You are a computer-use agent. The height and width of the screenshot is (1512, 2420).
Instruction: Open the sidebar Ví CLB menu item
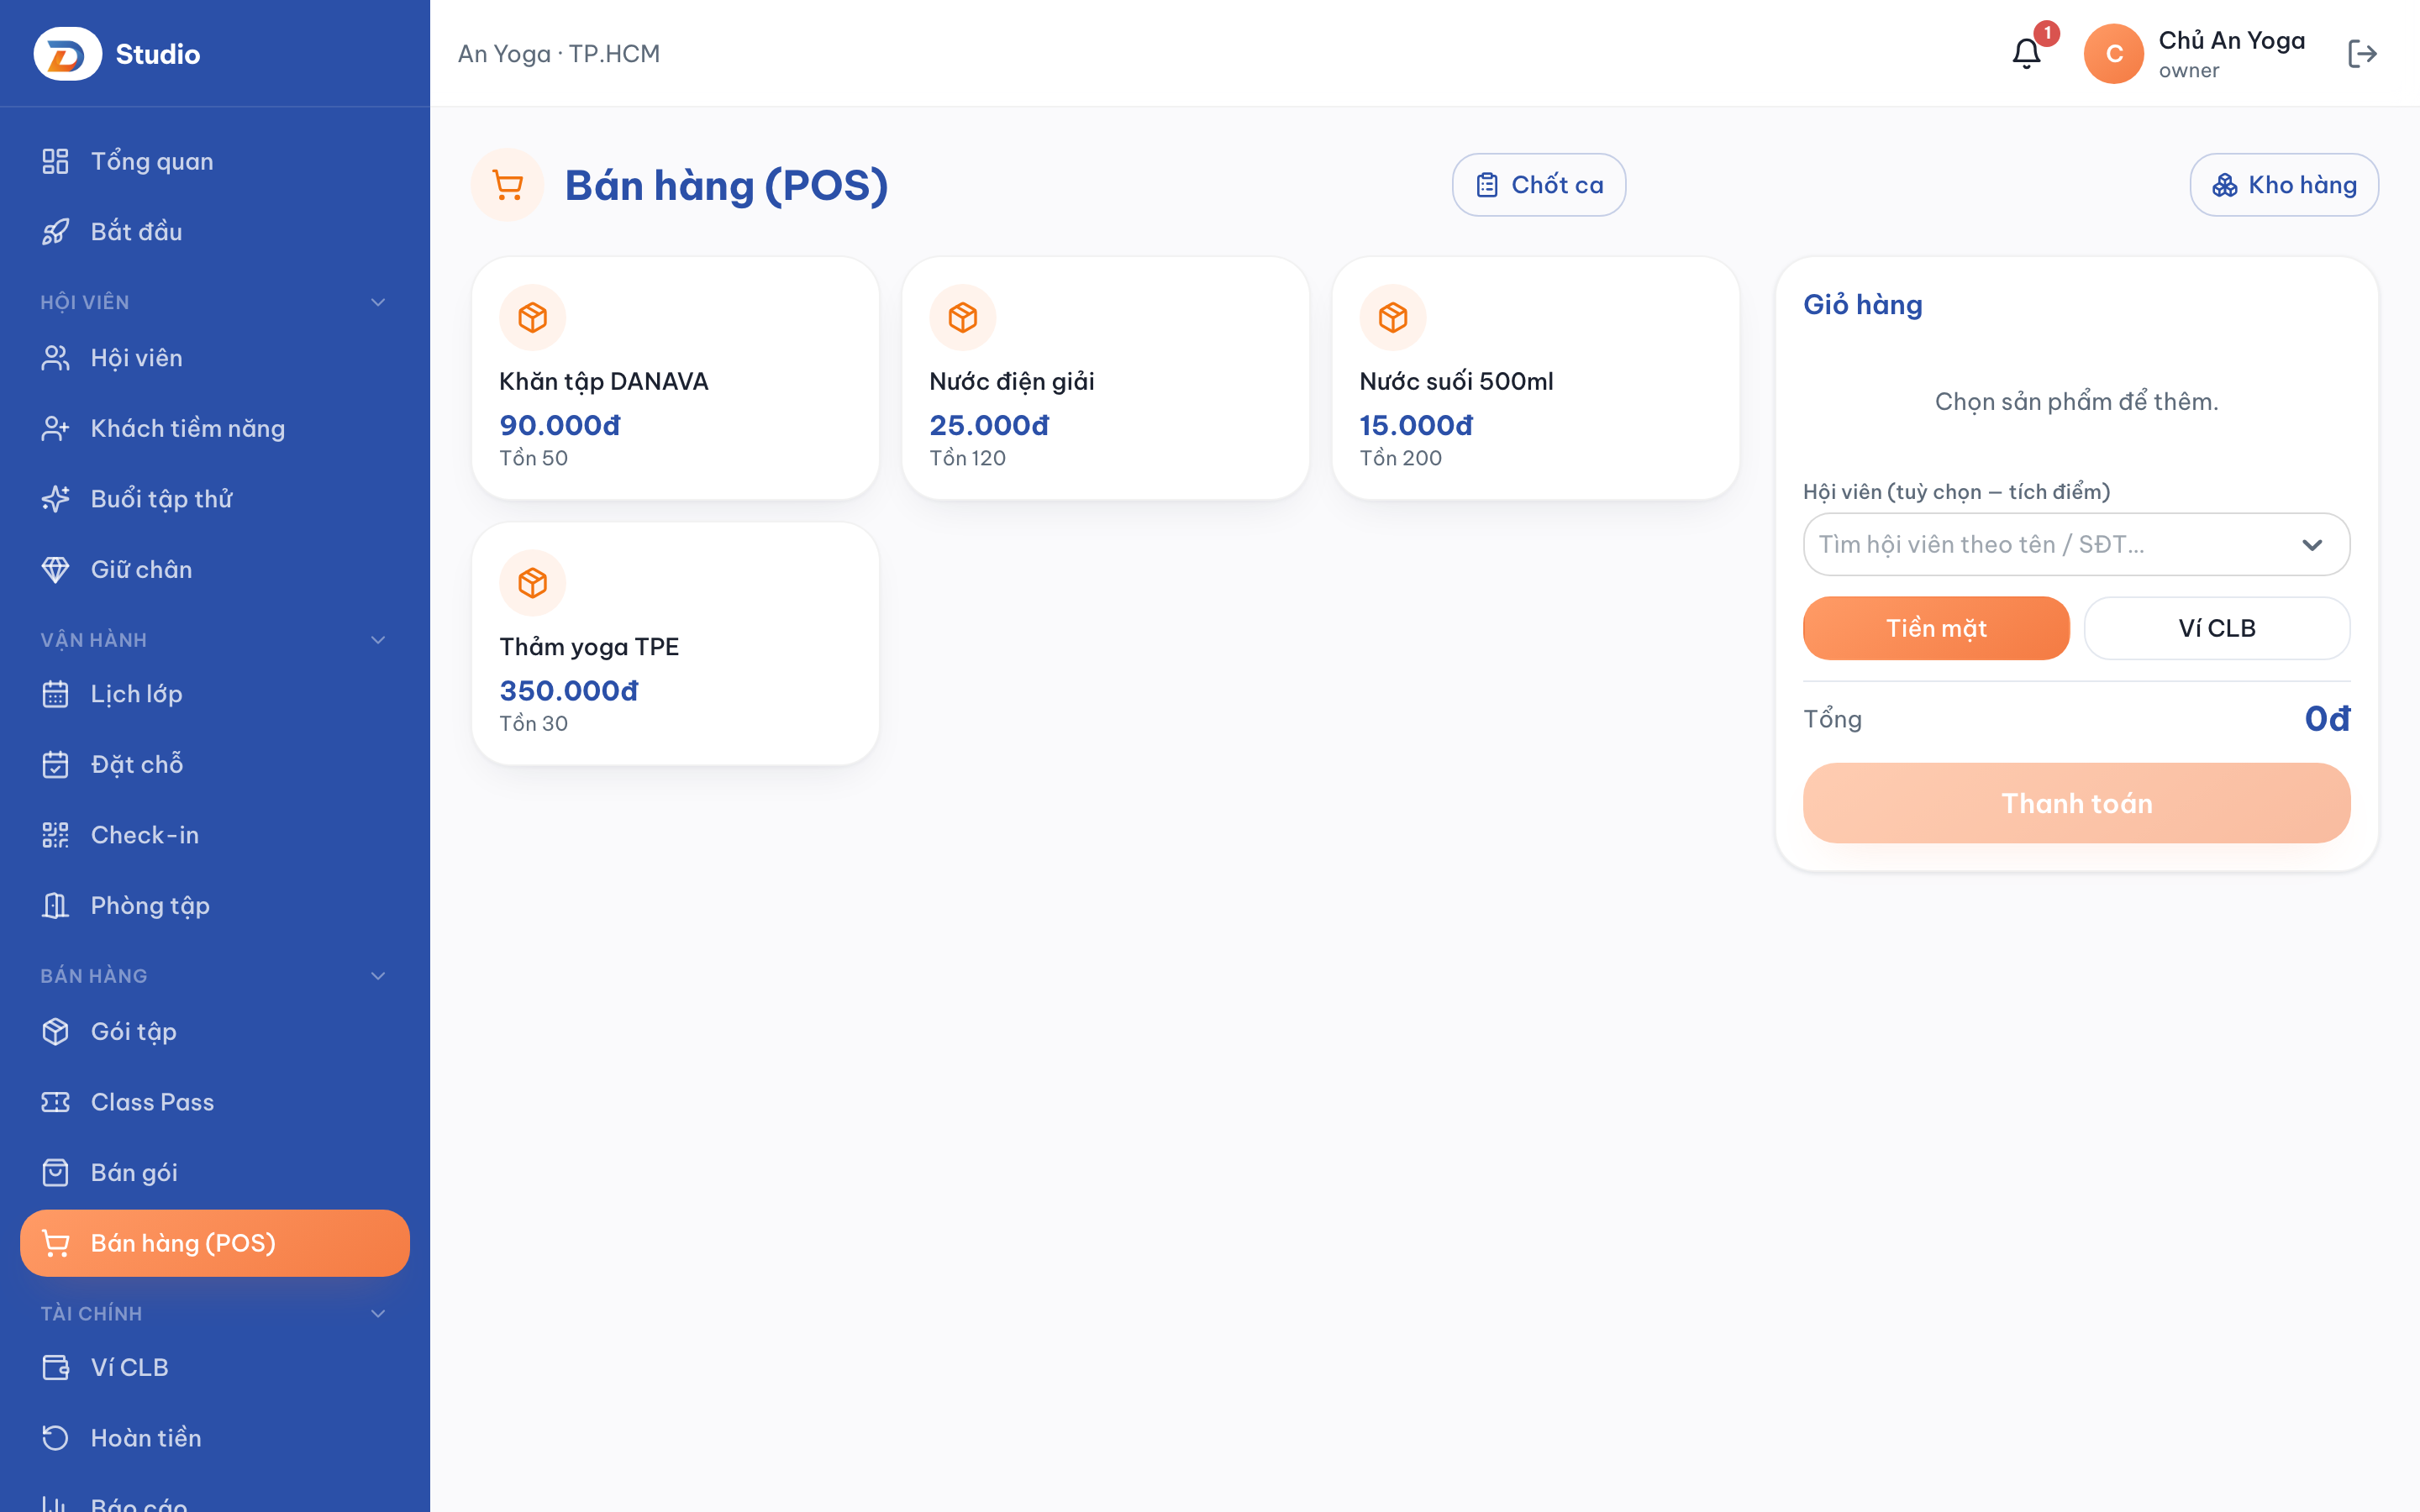(x=215, y=1368)
